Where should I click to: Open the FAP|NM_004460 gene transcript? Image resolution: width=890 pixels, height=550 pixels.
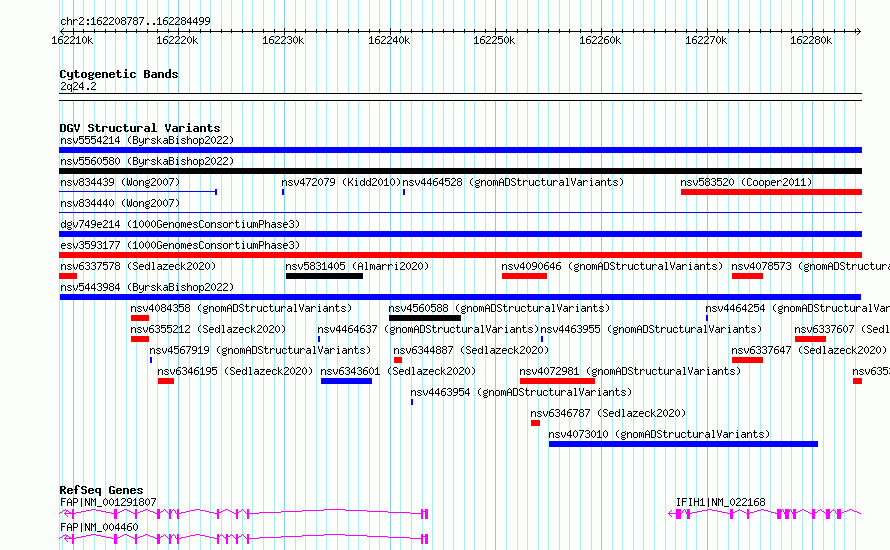pyautogui.click(x=99, y=527)
